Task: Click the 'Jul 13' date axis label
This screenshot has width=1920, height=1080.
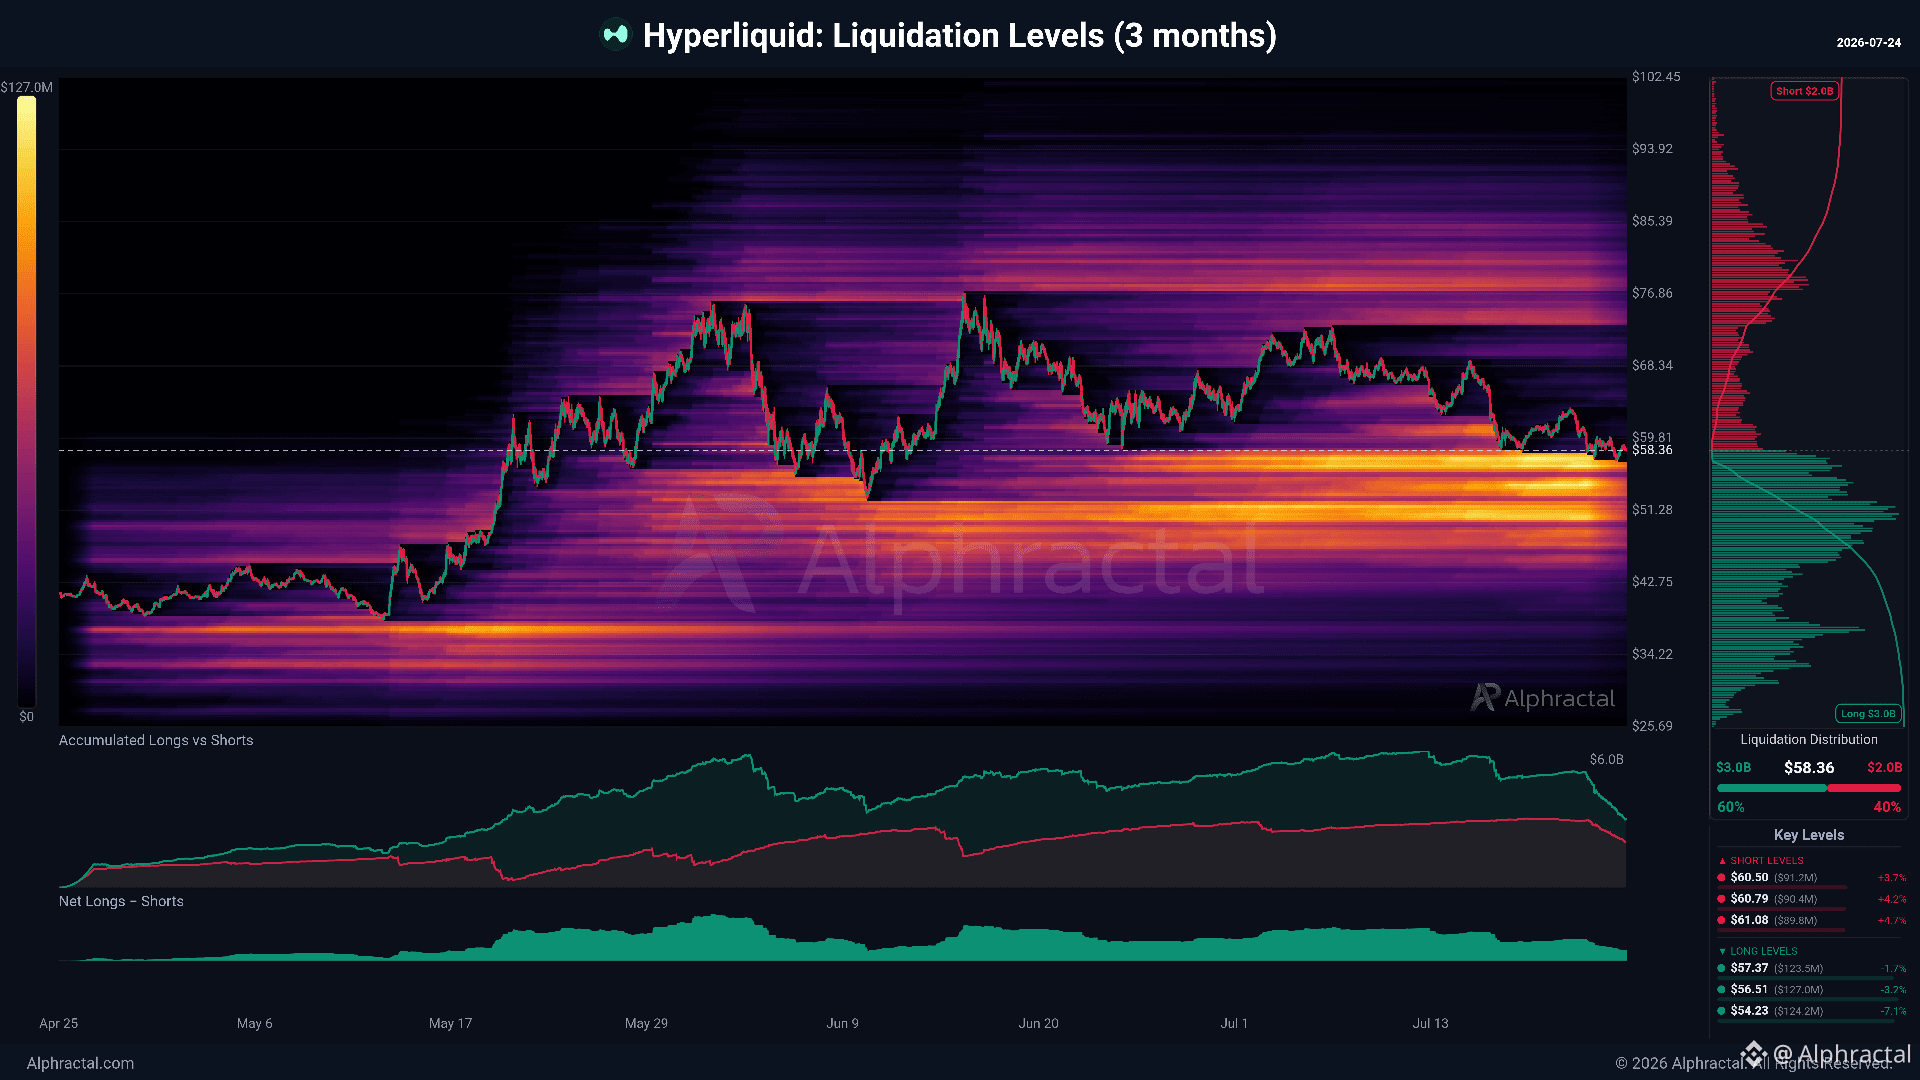Action: 1430,1024
